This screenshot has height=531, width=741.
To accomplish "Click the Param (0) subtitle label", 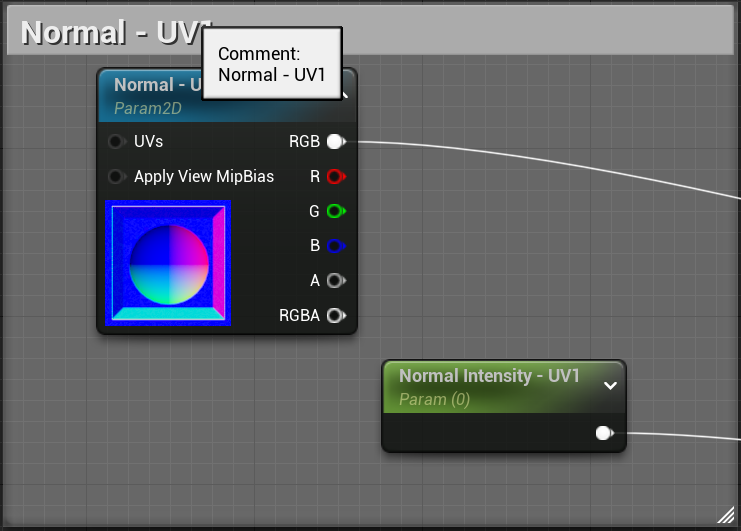I will [x=434, y=399].
